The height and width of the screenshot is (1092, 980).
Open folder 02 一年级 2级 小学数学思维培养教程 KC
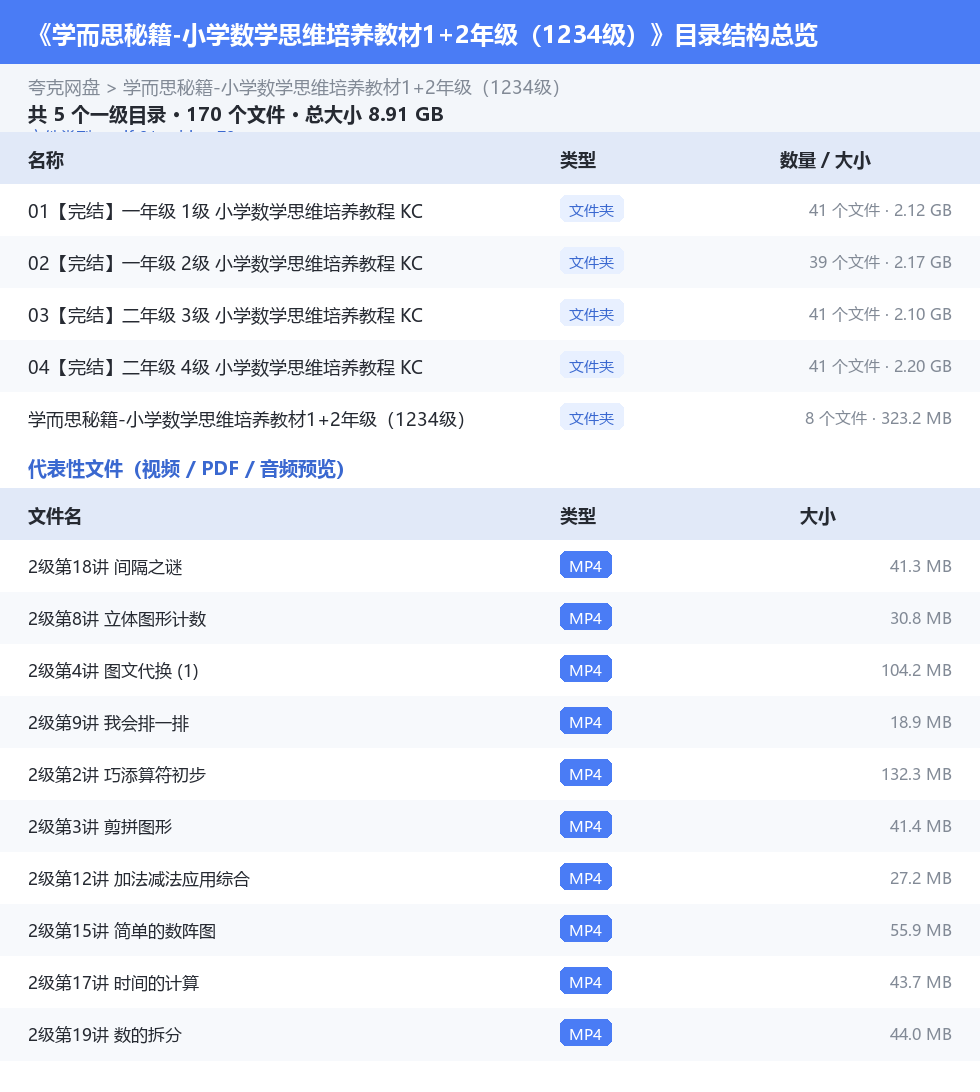(x=225, y=263)
